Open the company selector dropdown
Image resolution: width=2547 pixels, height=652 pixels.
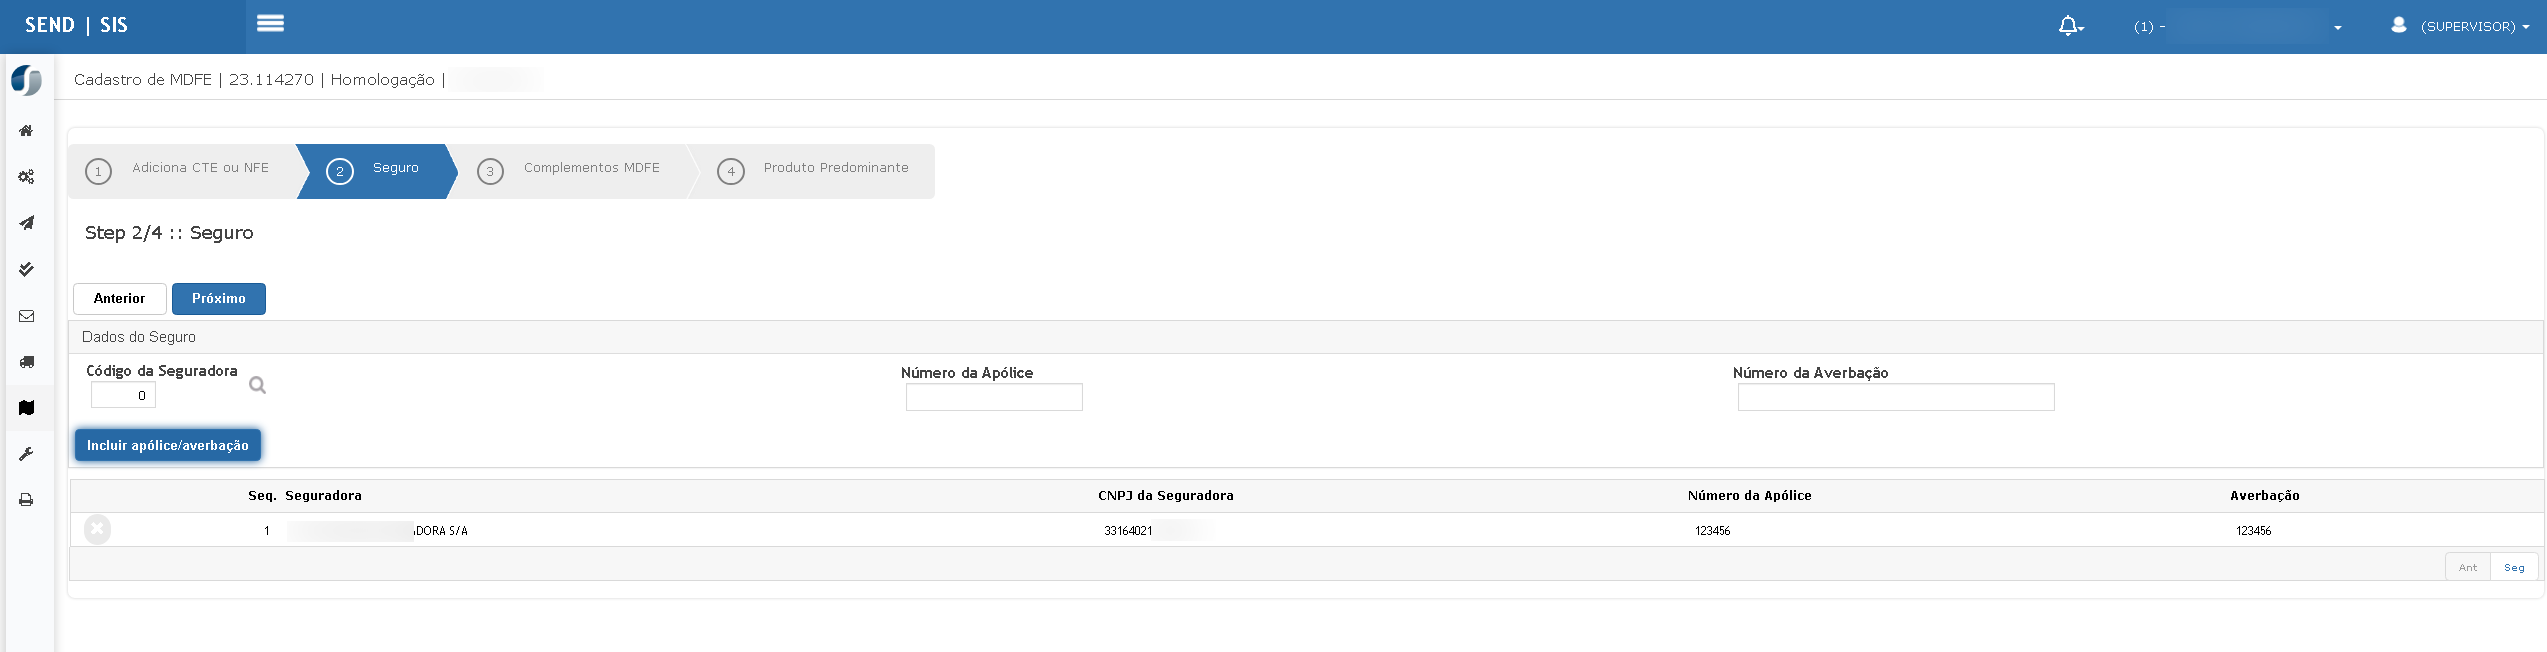[x=2237, y=27]
